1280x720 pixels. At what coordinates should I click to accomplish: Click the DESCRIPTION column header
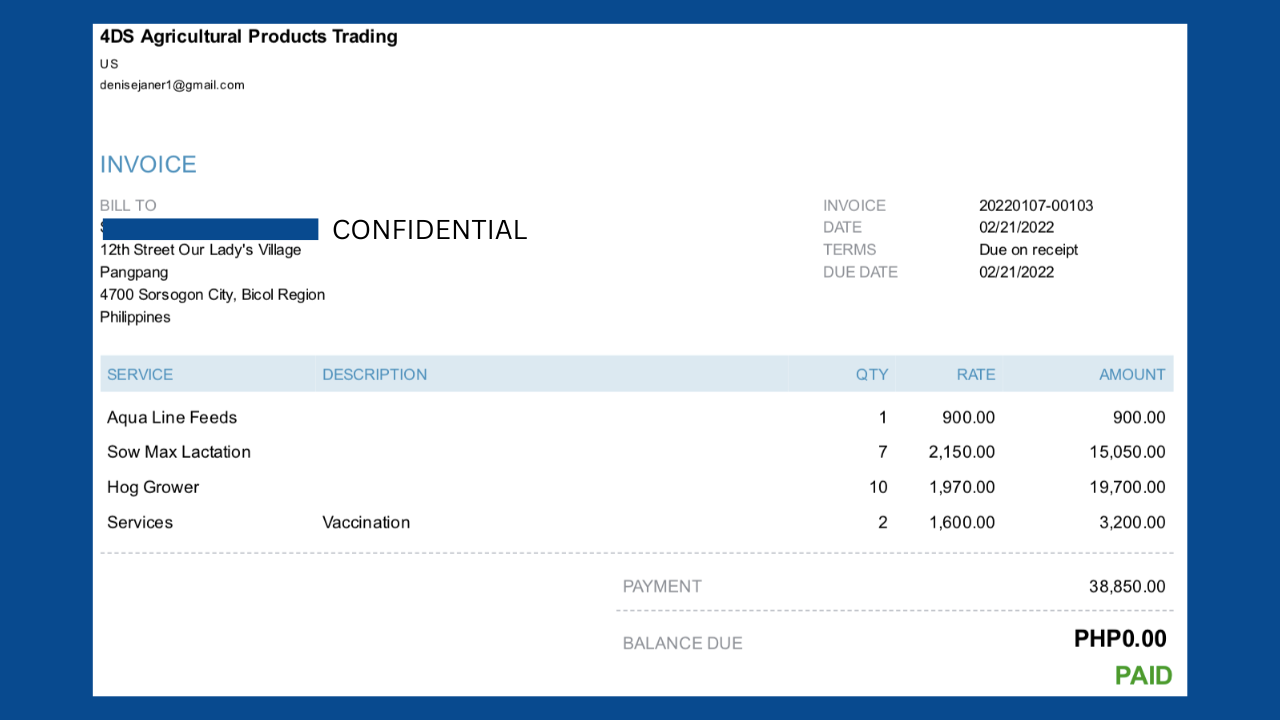pyautogui.click(x=374, y=375)
